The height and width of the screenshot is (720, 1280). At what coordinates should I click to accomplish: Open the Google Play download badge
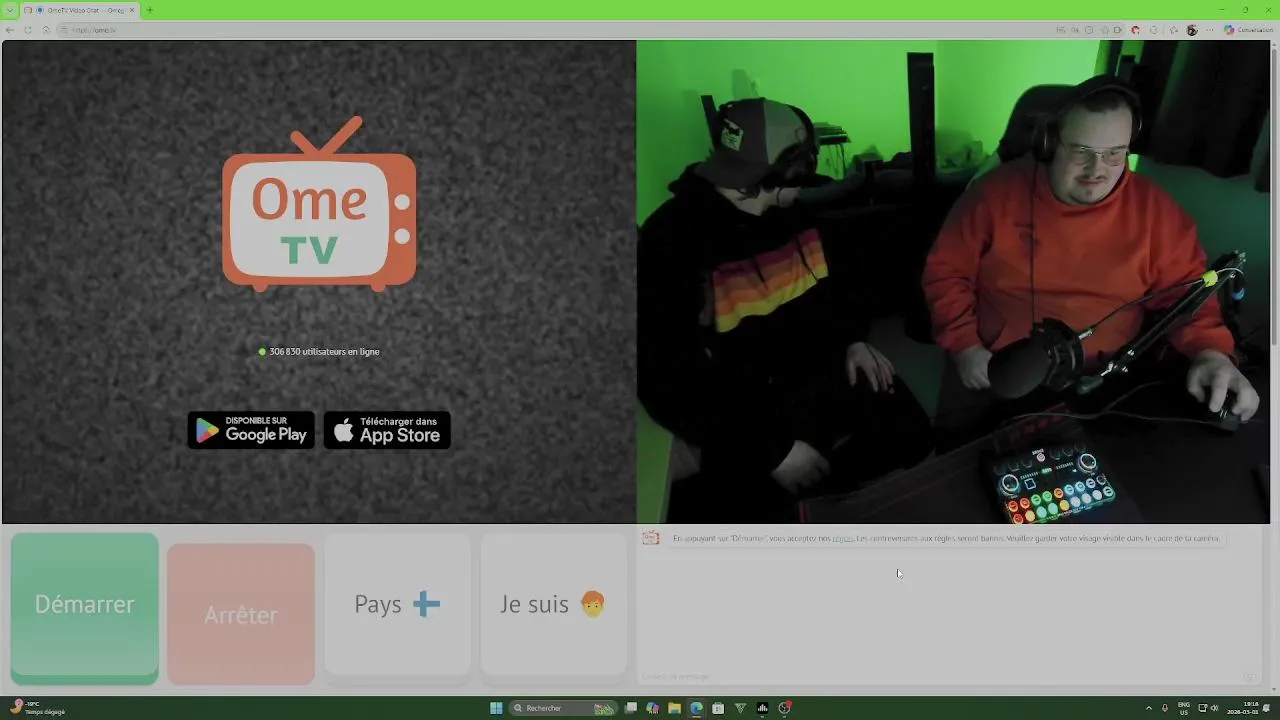click(x=251, y=430)
